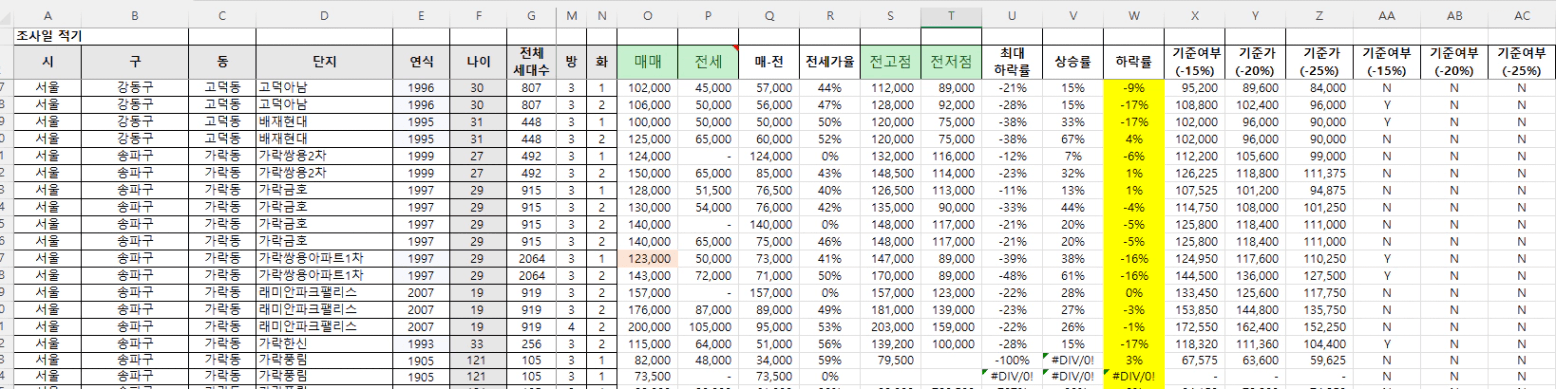Click the 기준가 (-25%) header cell
This screenshot has width=1556, height=389.
1319,61
